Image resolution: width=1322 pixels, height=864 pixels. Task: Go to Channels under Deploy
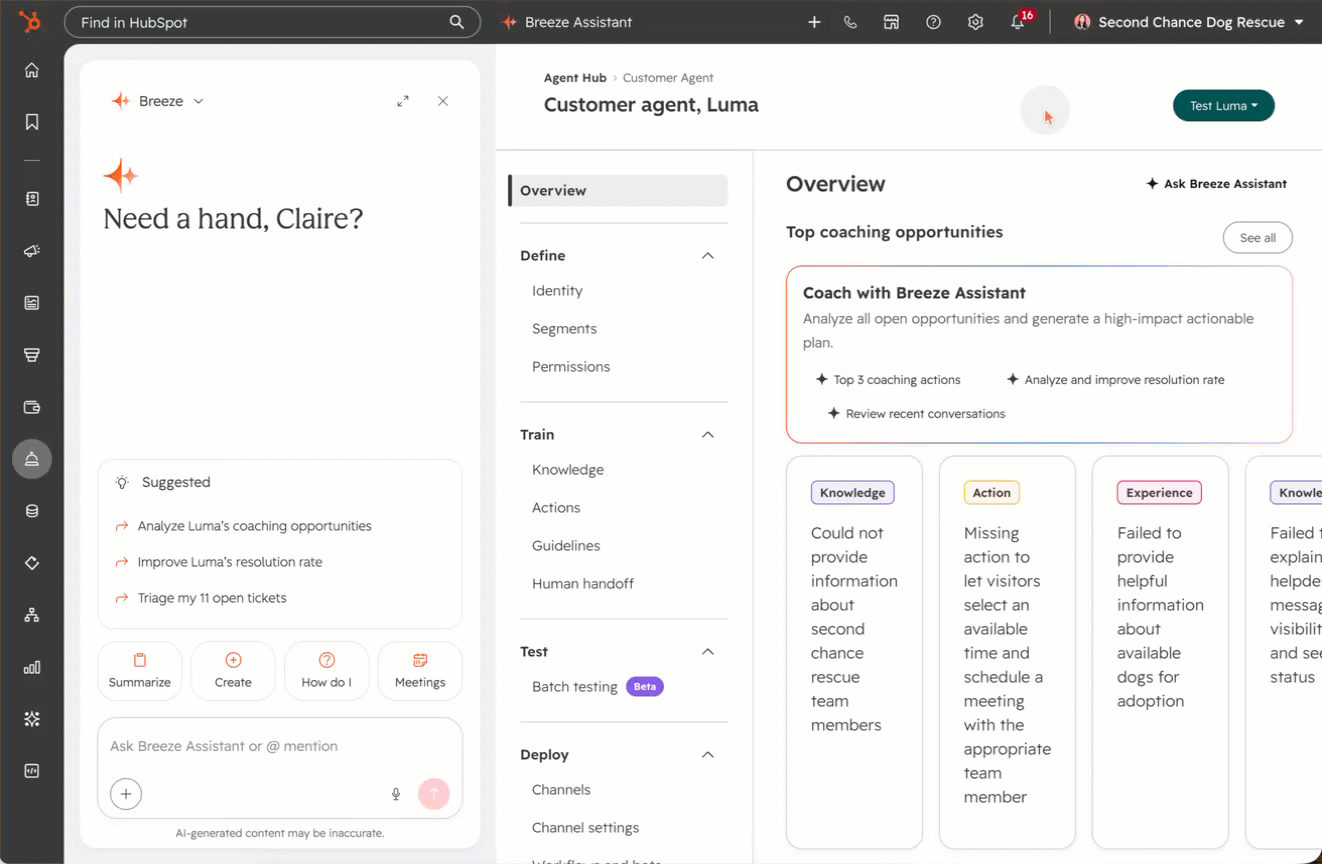pyautogui.click(x=561, y=790)
